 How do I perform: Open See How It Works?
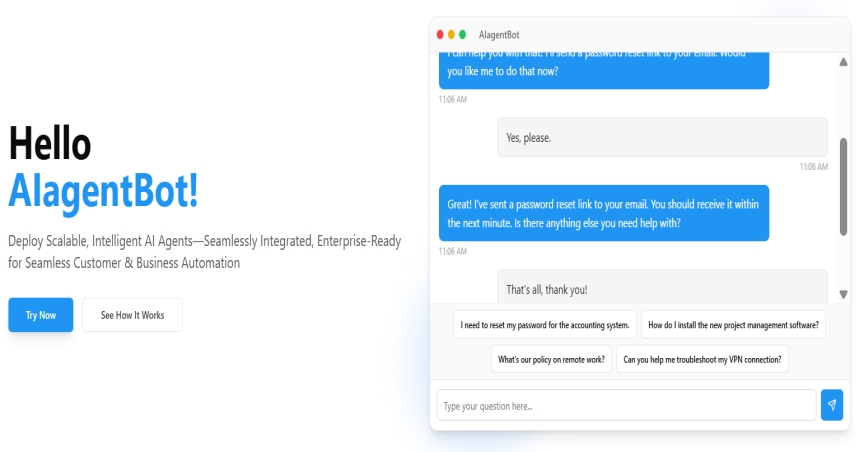[132, 315]
